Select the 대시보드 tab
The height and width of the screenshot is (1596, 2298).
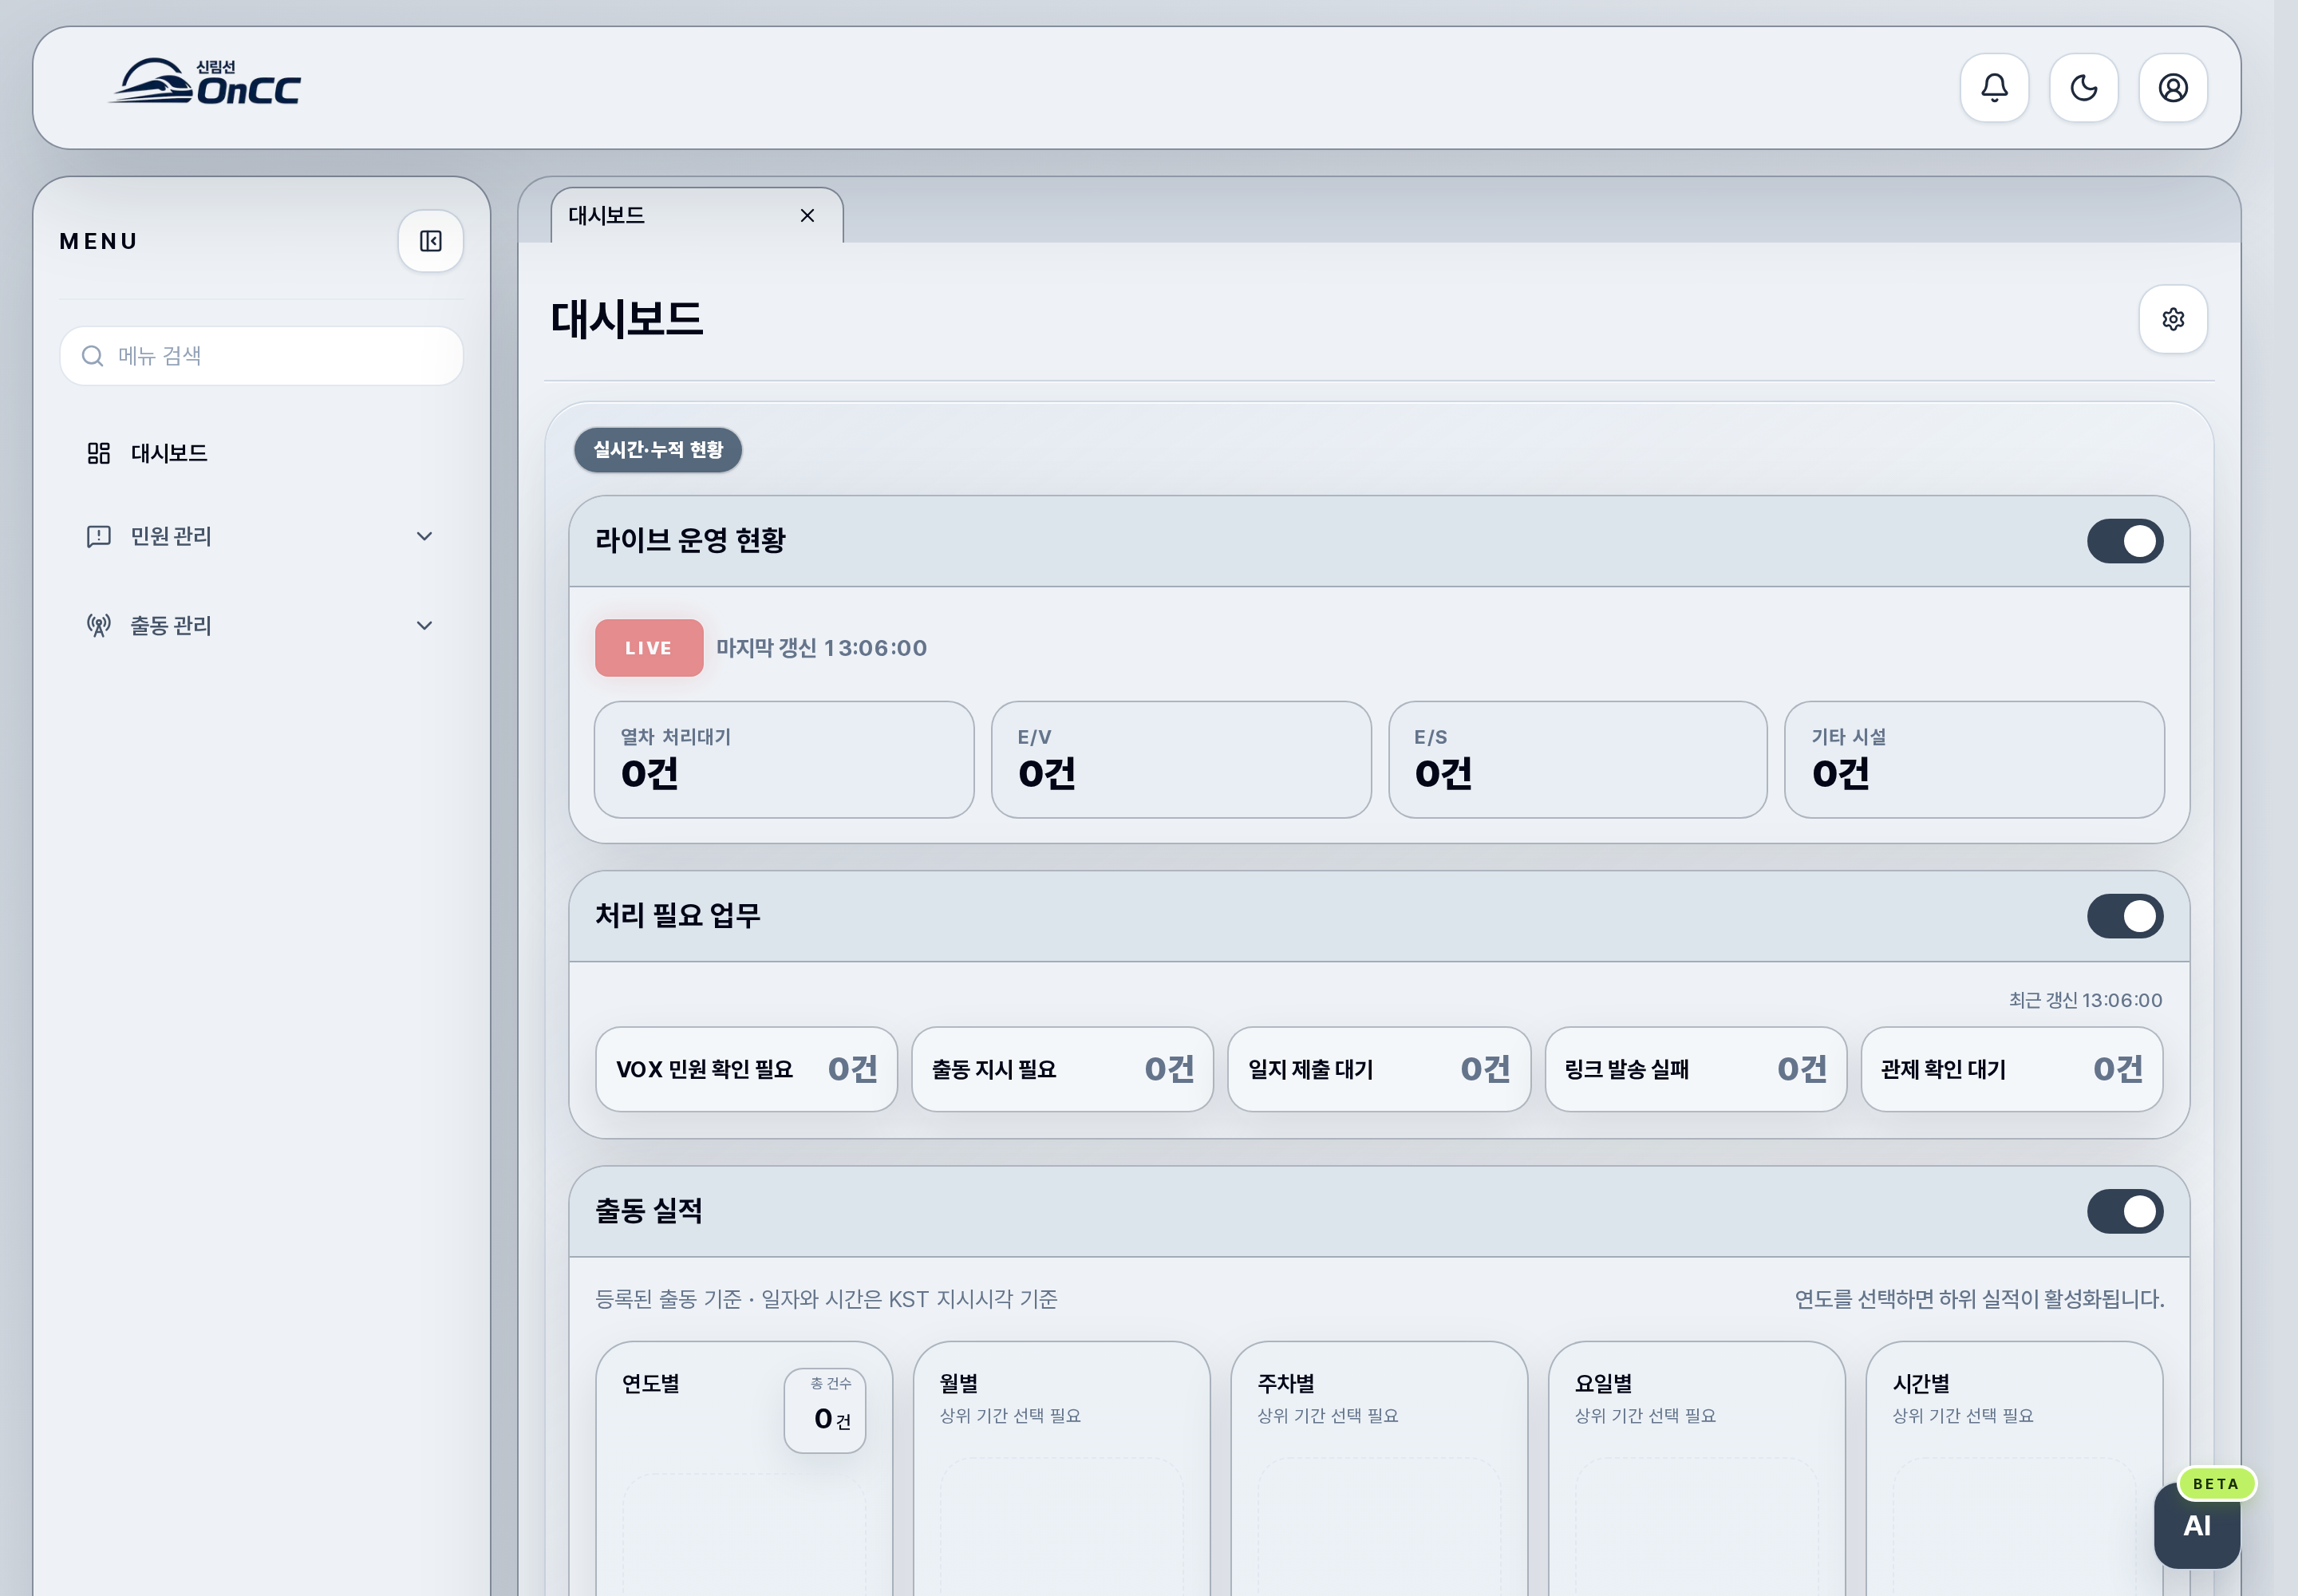pyautogui.click(x=697, y=215)
